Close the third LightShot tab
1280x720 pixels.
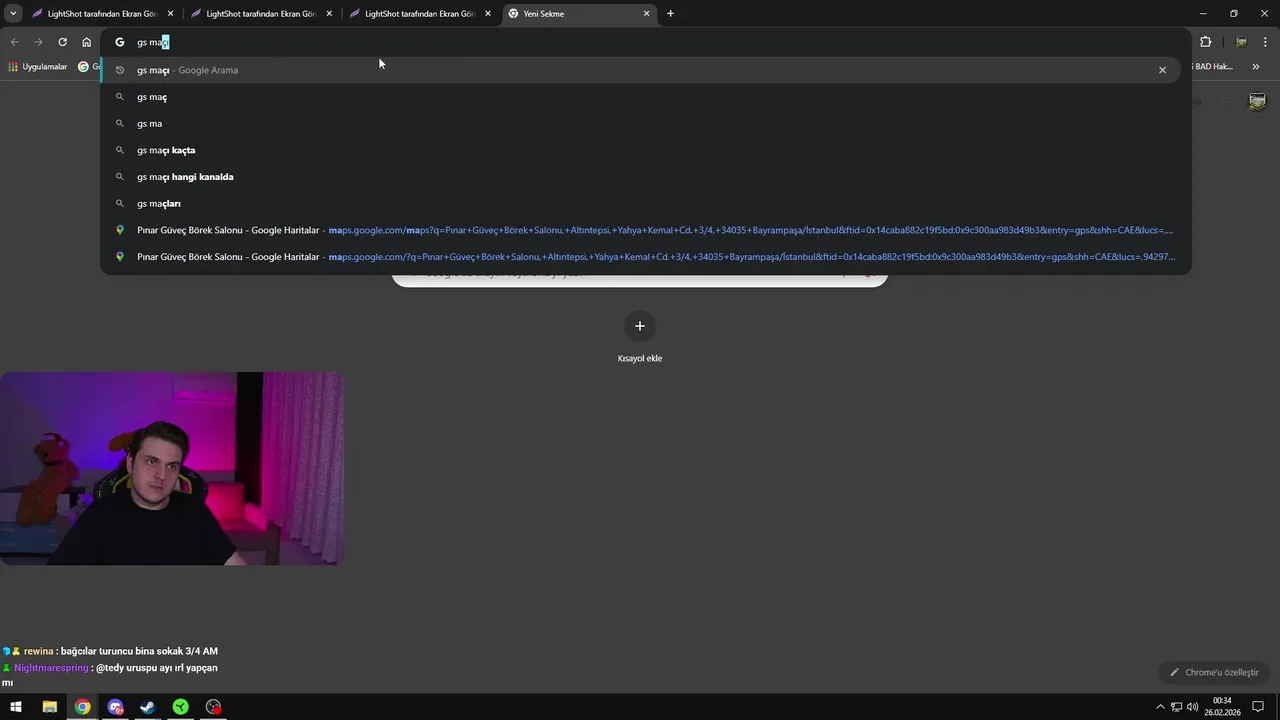point(488,14)
